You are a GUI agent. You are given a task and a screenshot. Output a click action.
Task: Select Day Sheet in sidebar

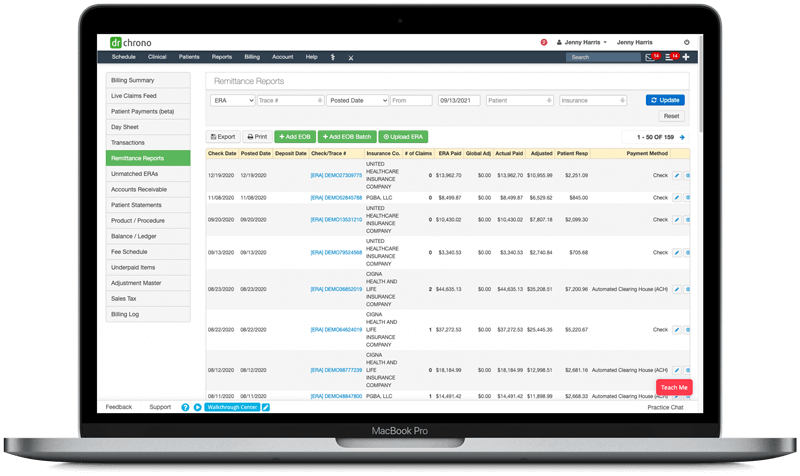point(148,127)
